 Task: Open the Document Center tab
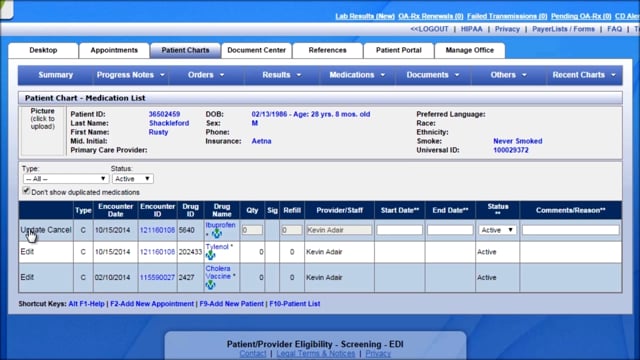256,50
